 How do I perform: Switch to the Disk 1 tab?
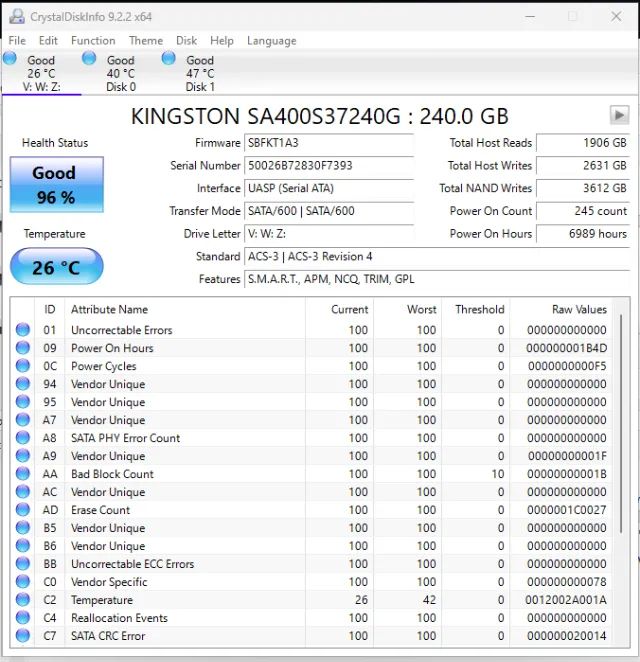click(x=200, y=73)
